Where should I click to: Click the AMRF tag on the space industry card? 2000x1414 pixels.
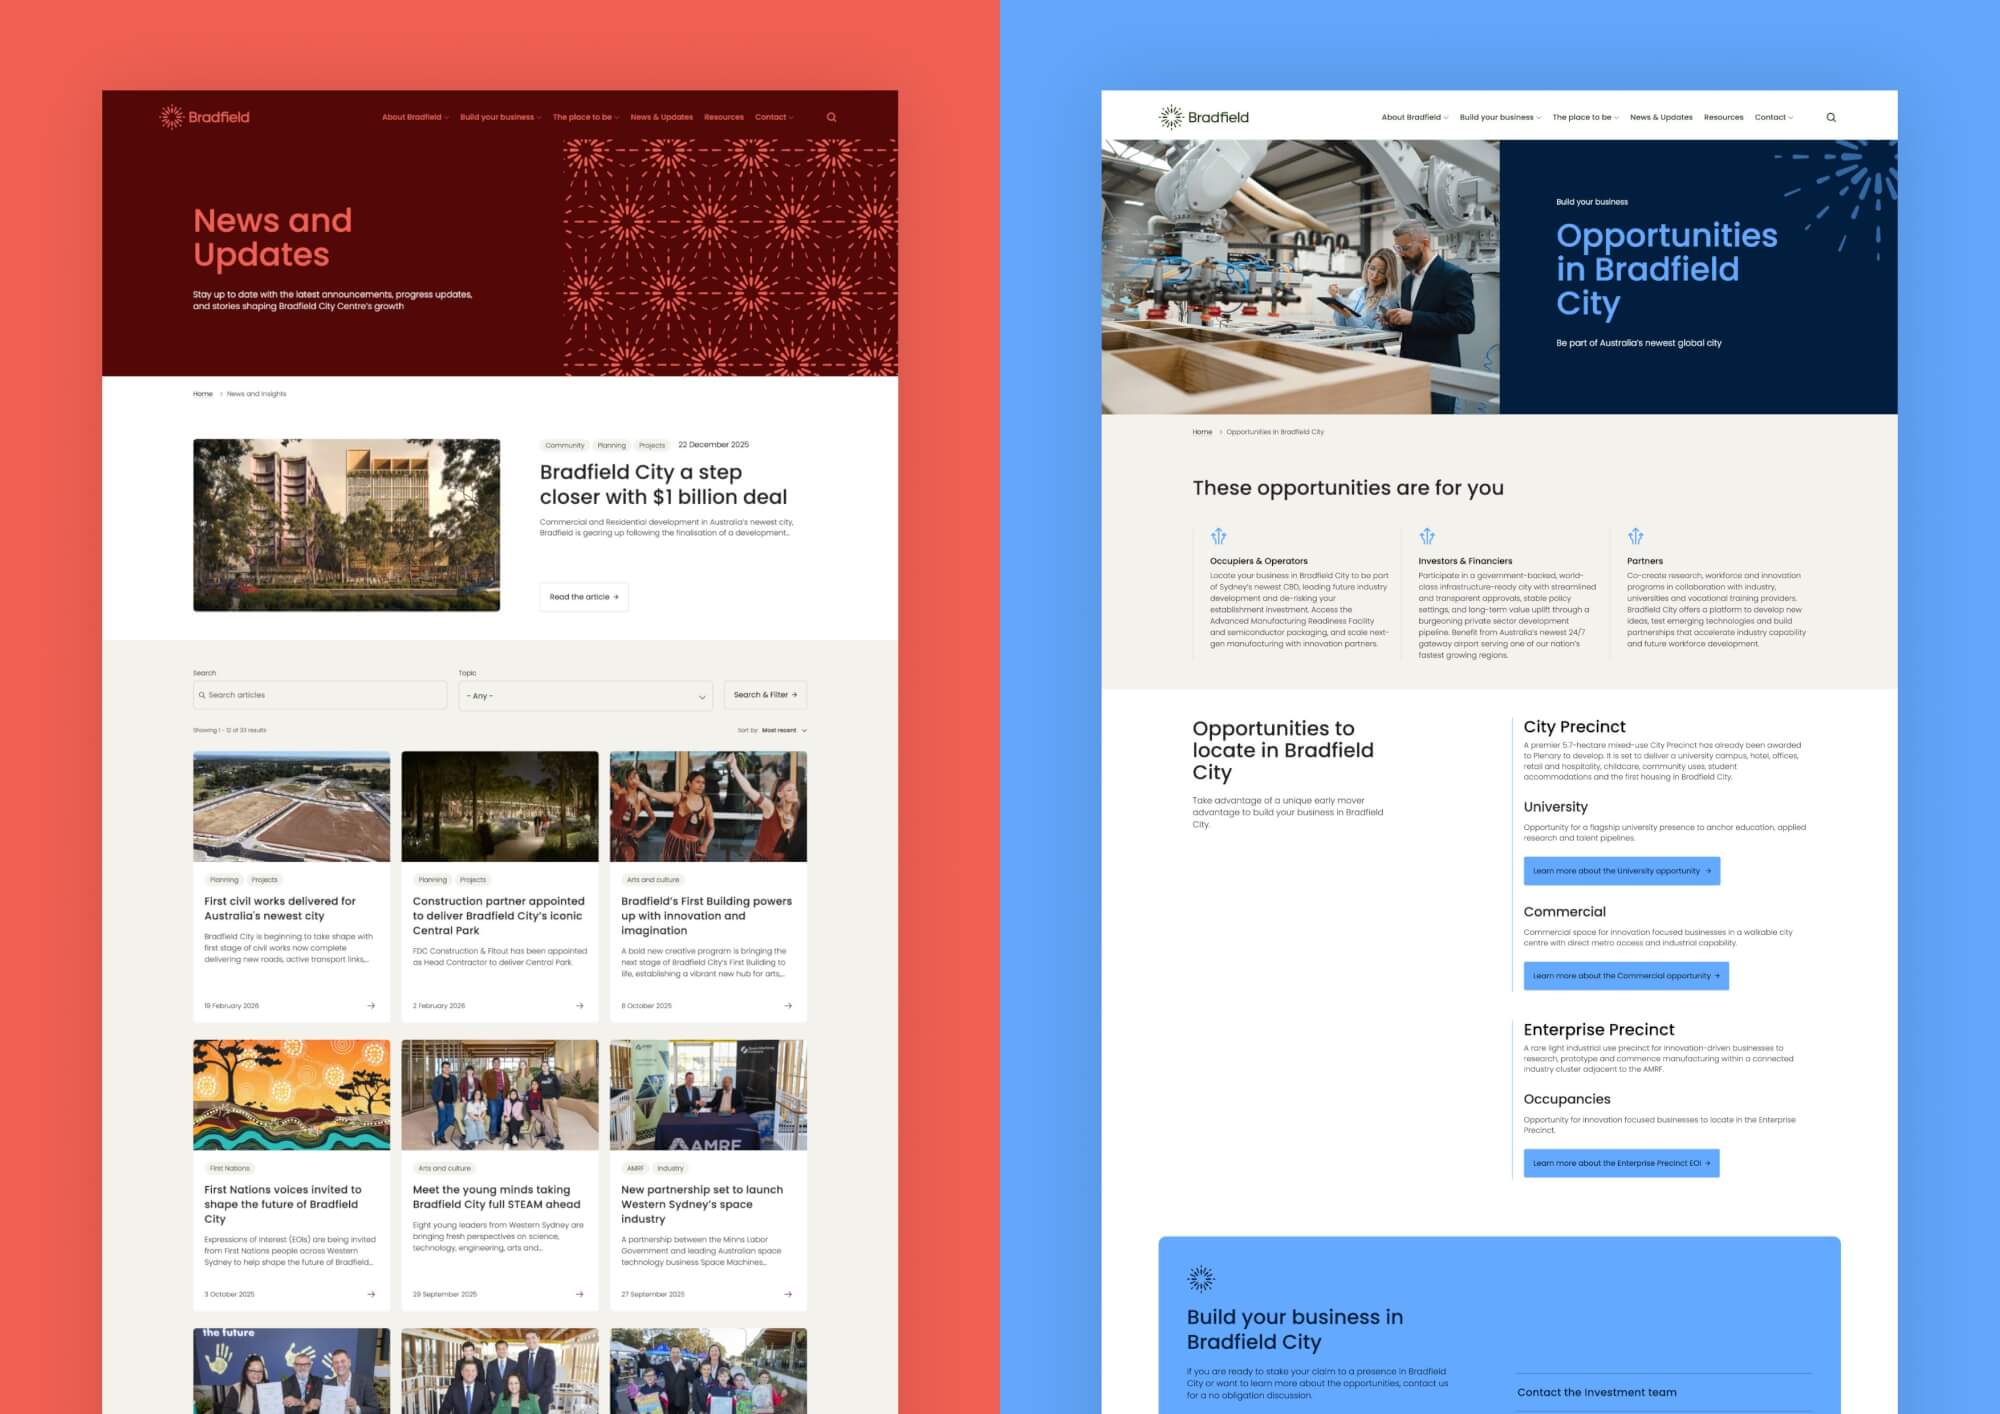click(635, 1168)
